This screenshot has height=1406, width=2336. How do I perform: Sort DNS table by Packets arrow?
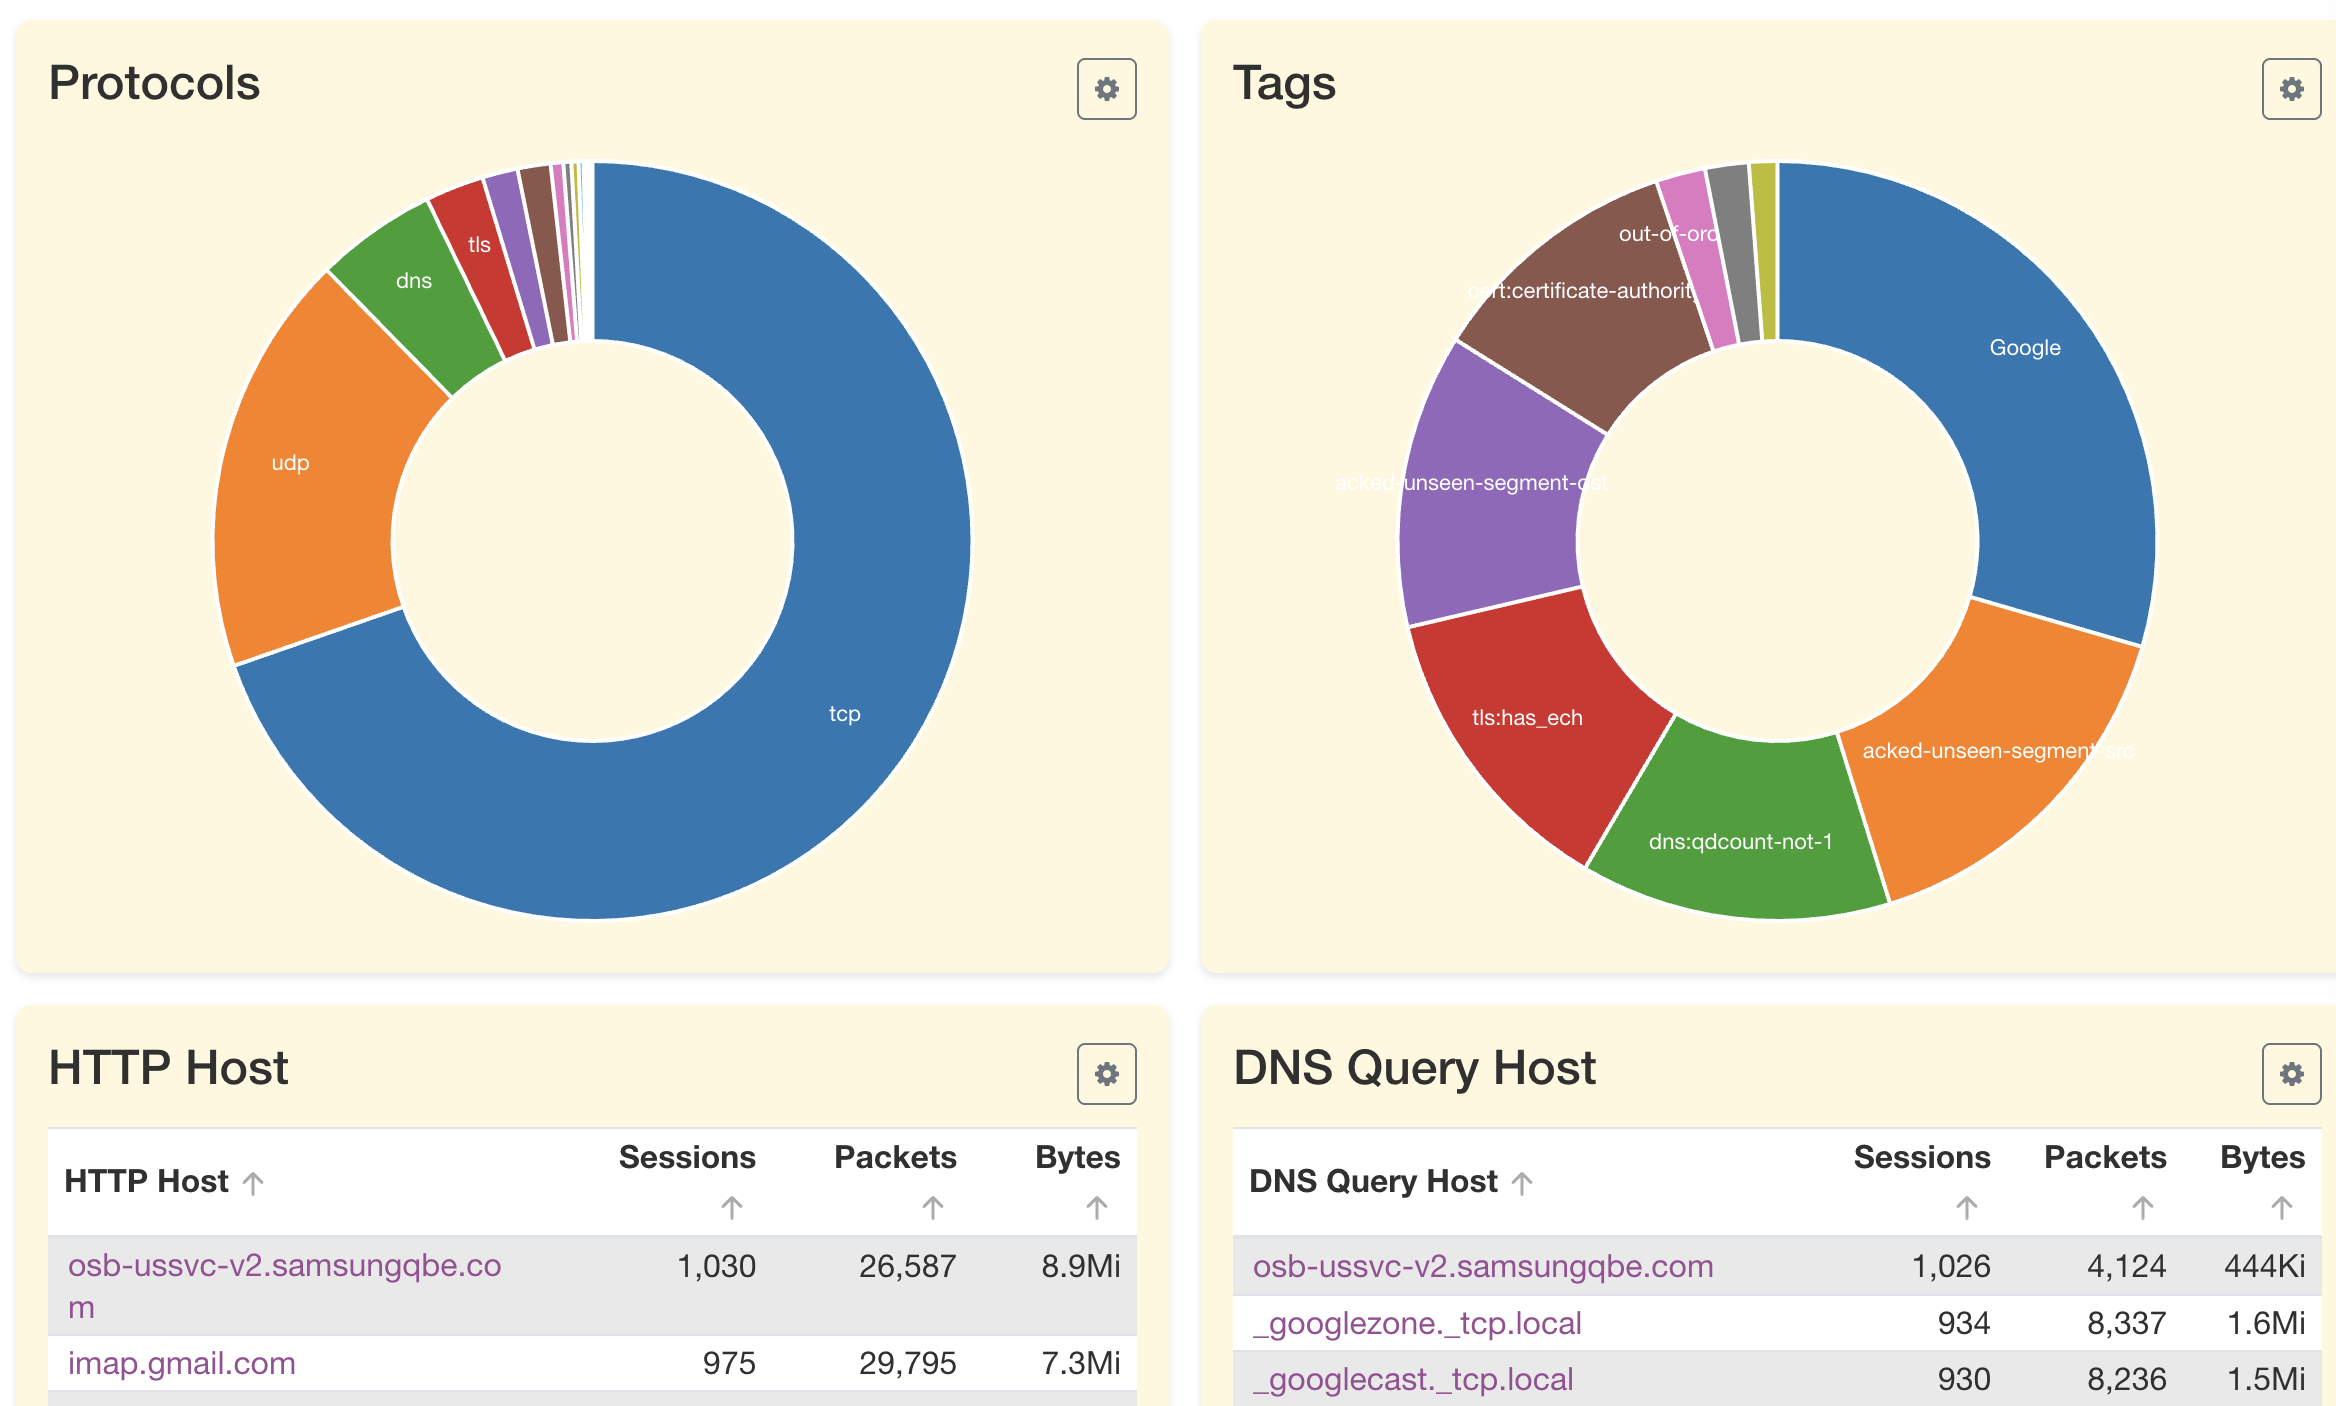[x=2142, y=1208]
